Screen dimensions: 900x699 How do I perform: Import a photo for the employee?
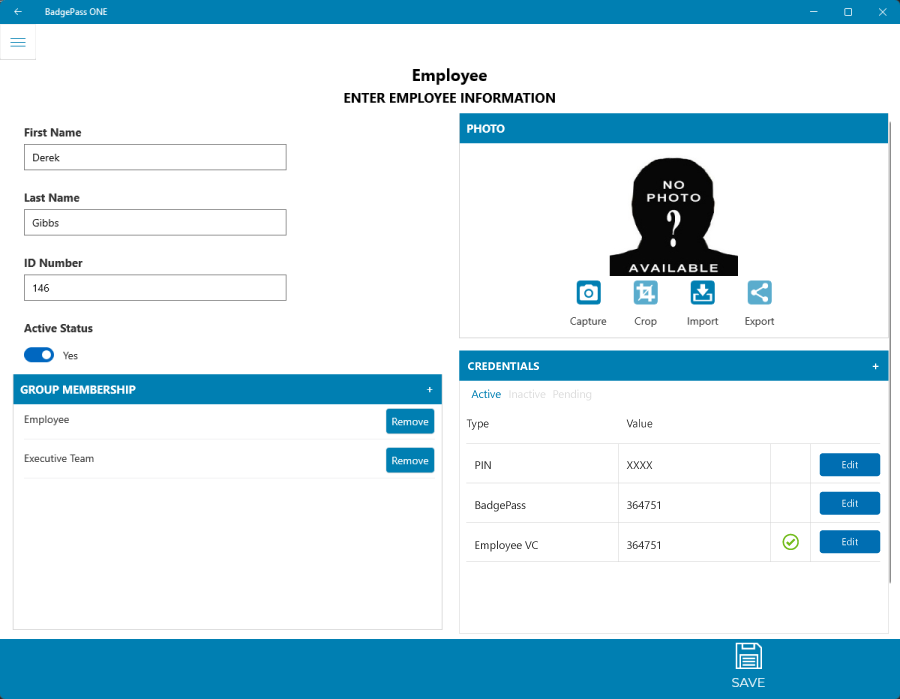tap(702, 293)
